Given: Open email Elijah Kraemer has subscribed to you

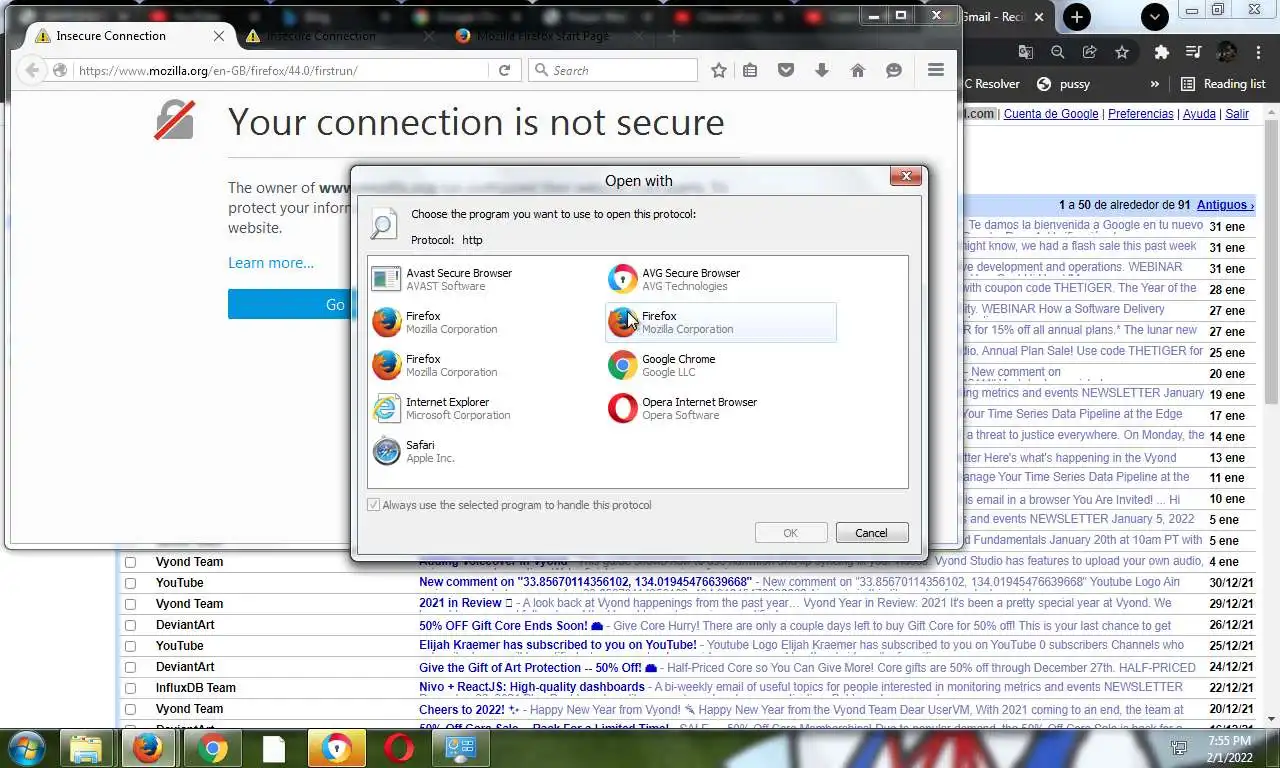Looking at the screenshot, I should coord(557,645).
